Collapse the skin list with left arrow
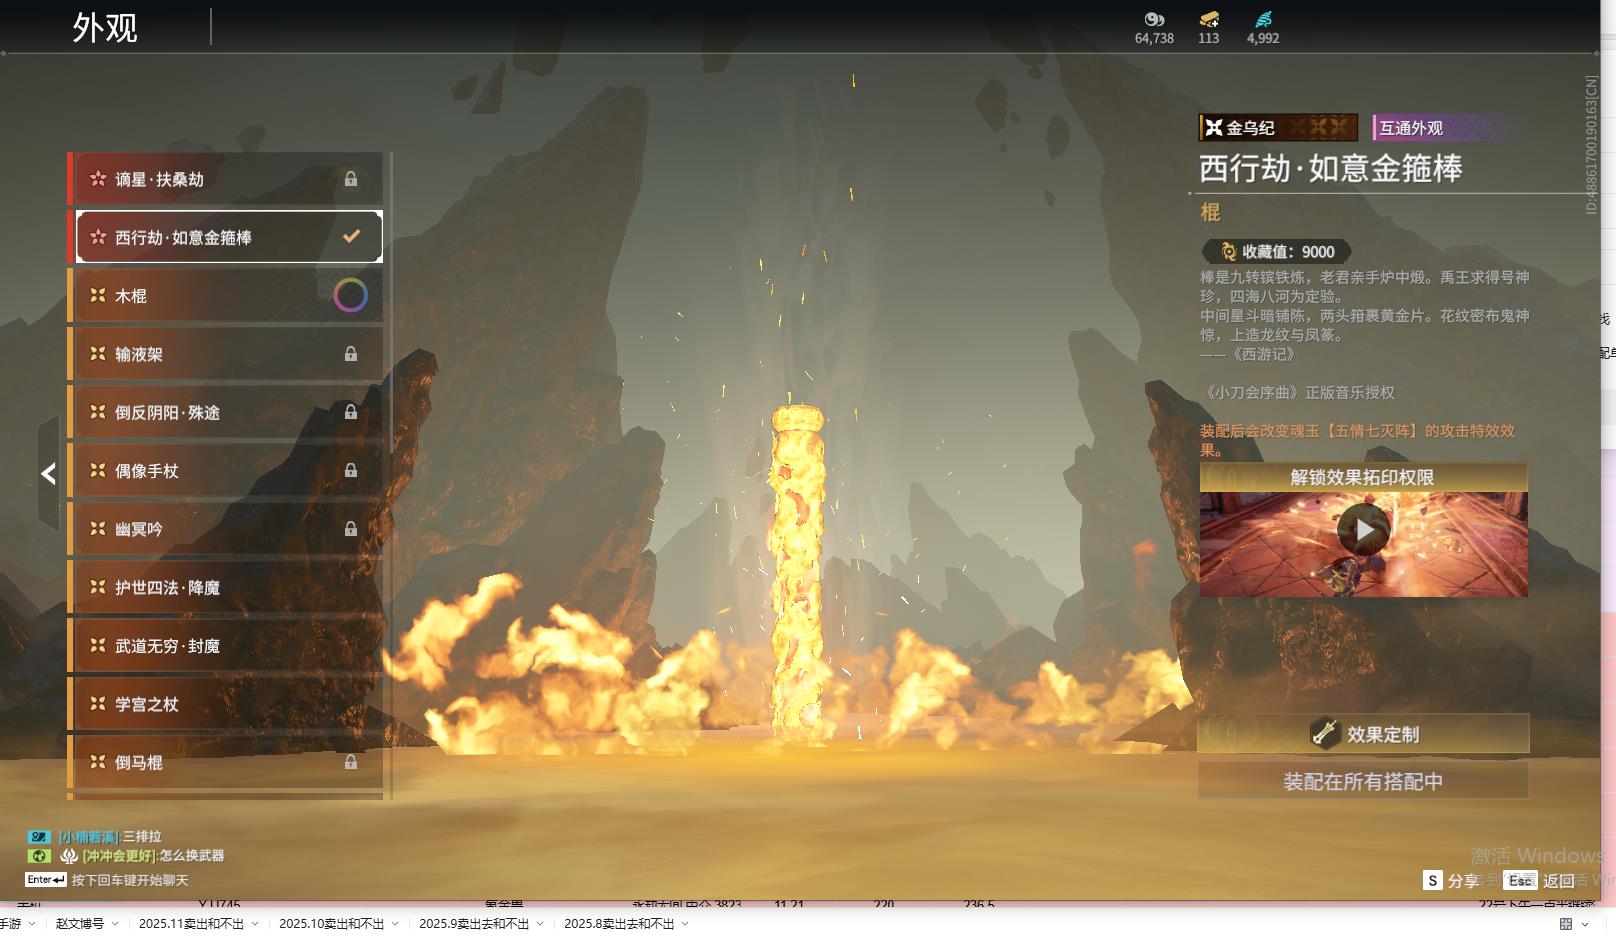1616x939 pixels. (48, 474)
